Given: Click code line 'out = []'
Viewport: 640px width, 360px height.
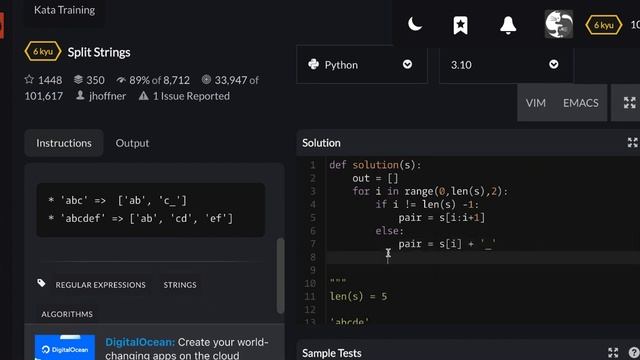Looking at the screenshot, I should tap(375, 178).
